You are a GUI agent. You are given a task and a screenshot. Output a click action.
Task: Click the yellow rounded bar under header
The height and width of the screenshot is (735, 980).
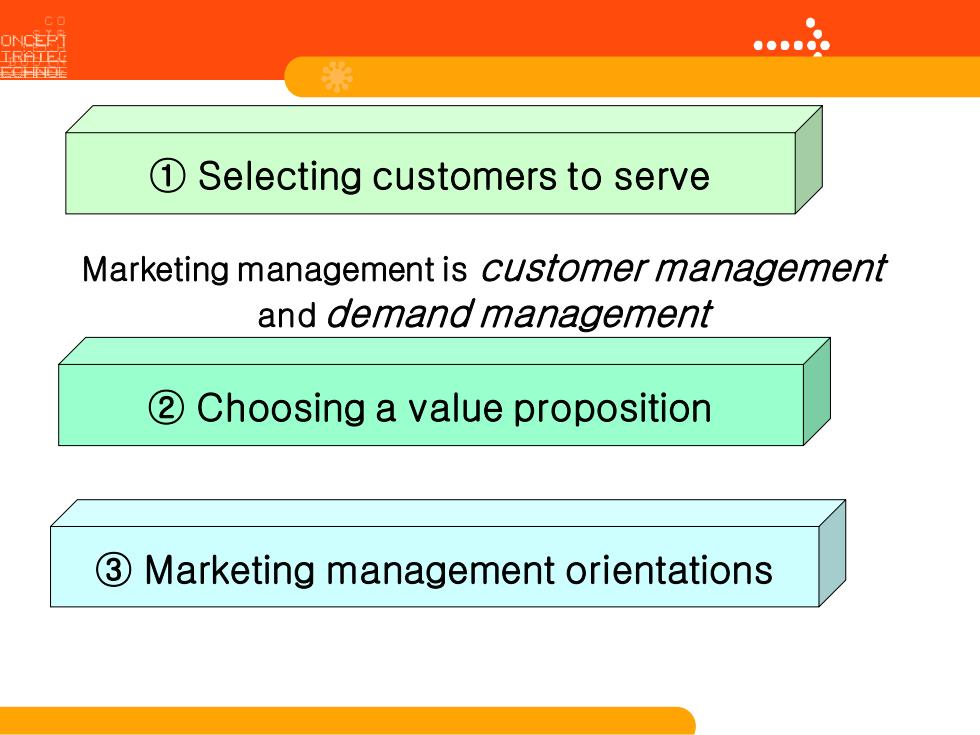click(632, 77)
